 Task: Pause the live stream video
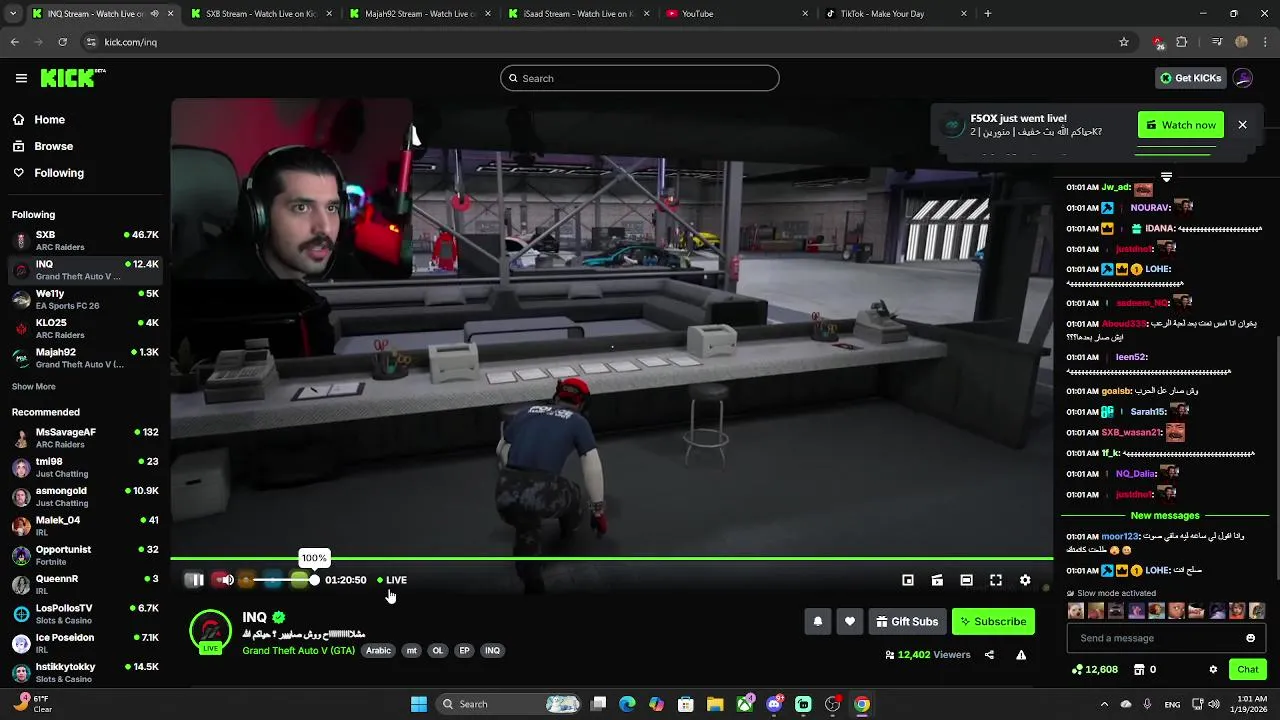197,580
